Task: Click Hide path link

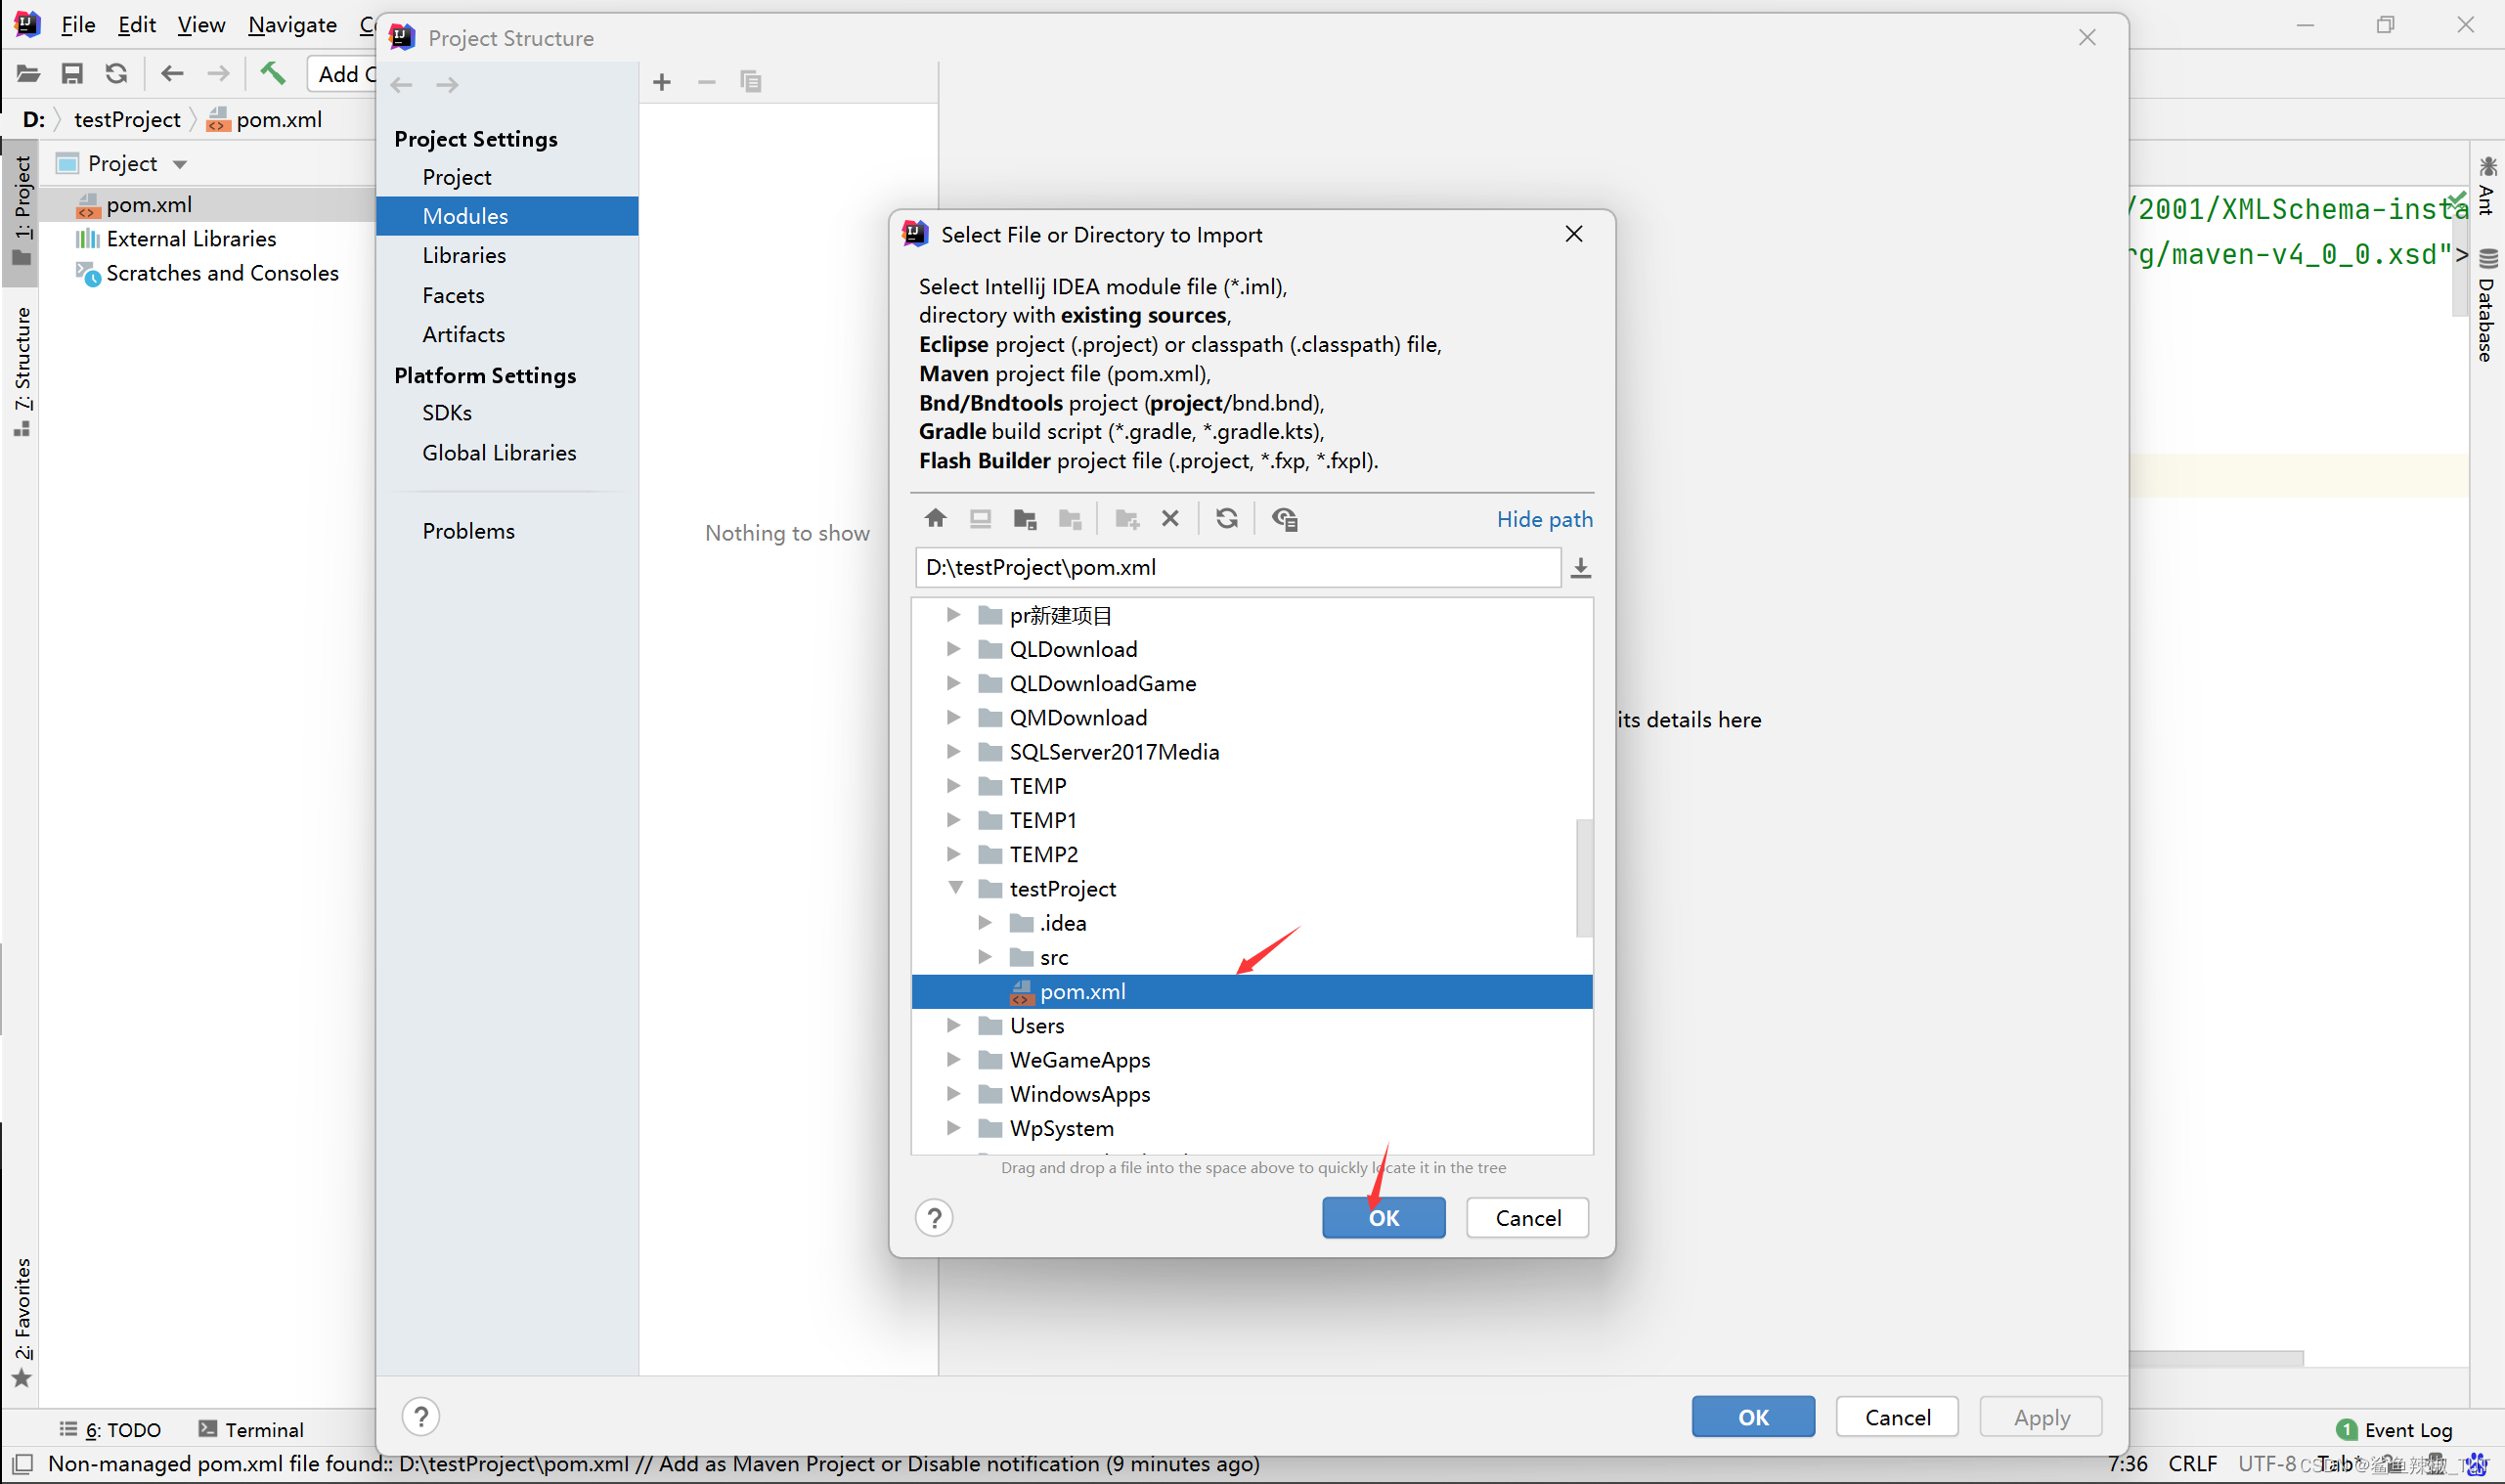Action: point(1543,519)
